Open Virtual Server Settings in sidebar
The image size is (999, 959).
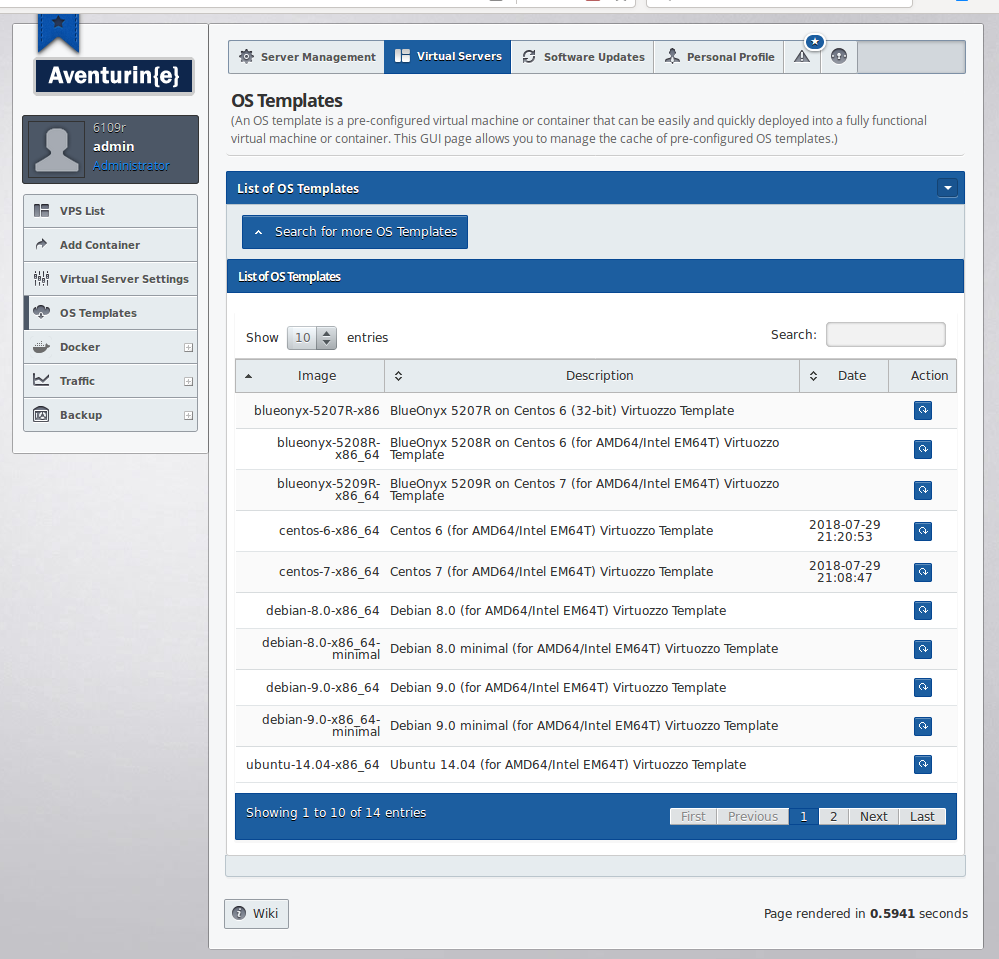[110, 279]
